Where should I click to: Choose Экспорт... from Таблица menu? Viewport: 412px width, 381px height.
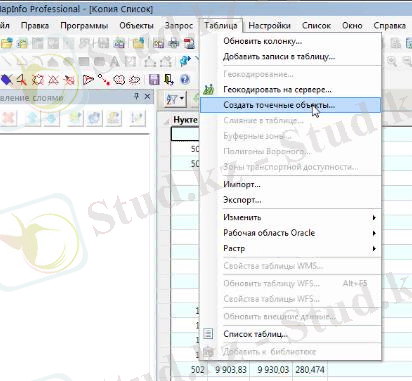[290, 200]
